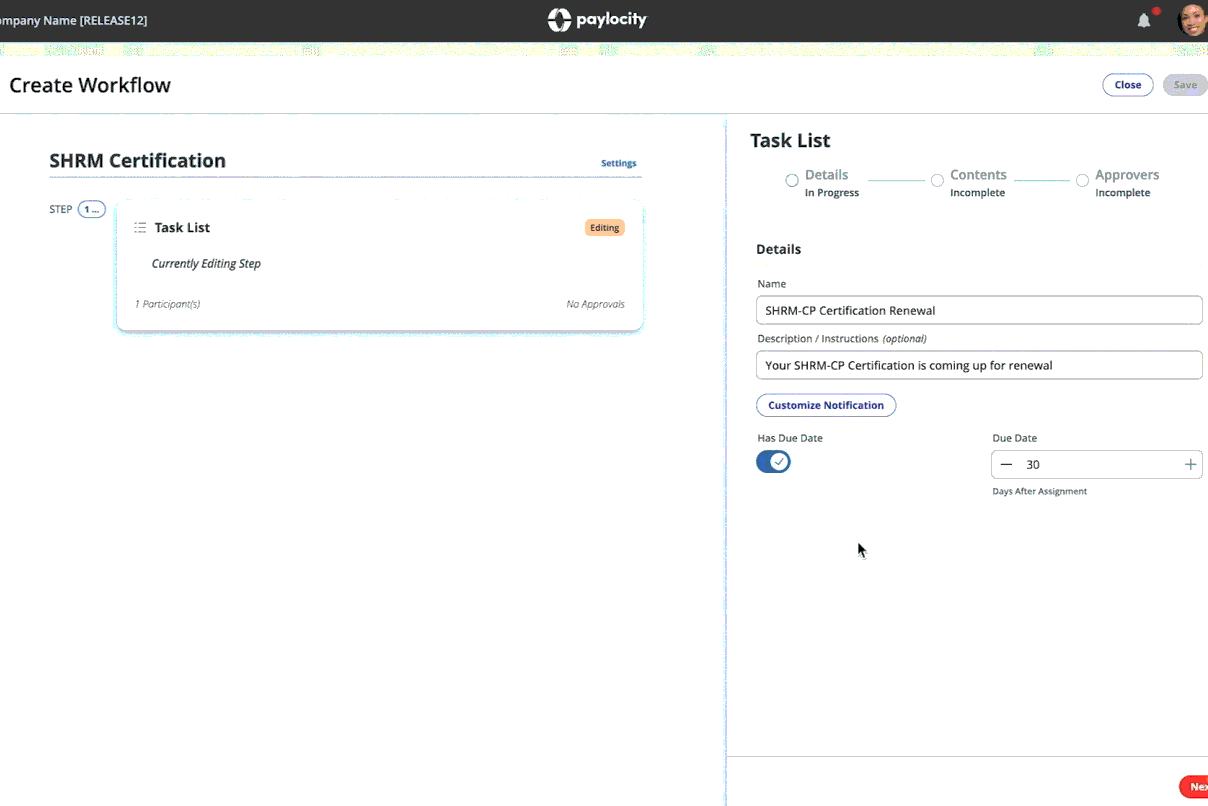Increase due date with plus icon
The height and width of the screenshot is (806, 1208).
click(1190, 464)
